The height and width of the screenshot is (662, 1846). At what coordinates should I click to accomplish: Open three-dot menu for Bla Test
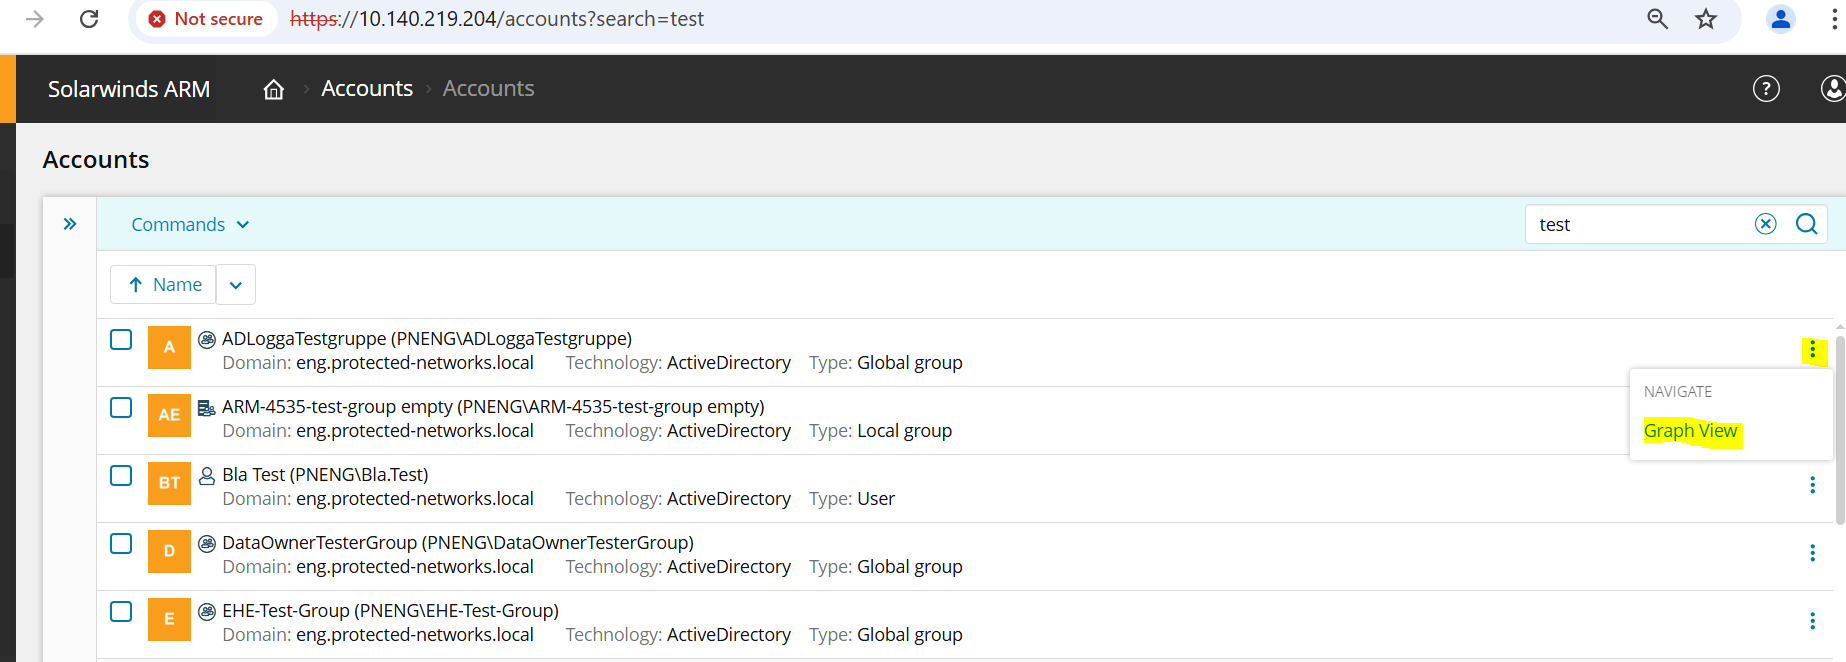1812,485
